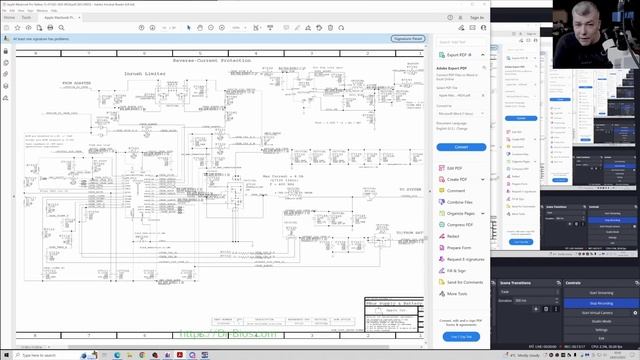640x360 pixels.
Task: Rotate the page with the rotate icon
Action: pos(319,28)
